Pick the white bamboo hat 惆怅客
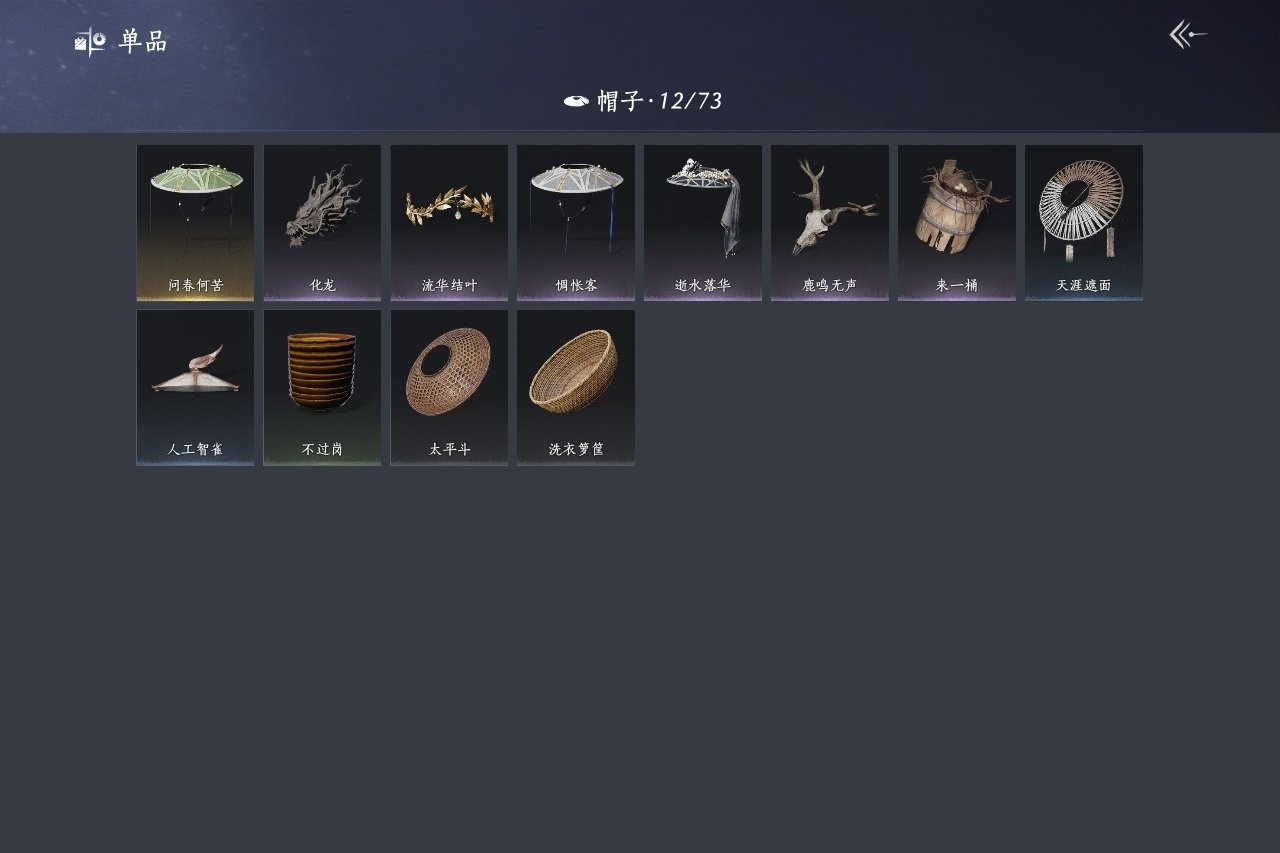The image size is (1280, 853). point(576,222)
